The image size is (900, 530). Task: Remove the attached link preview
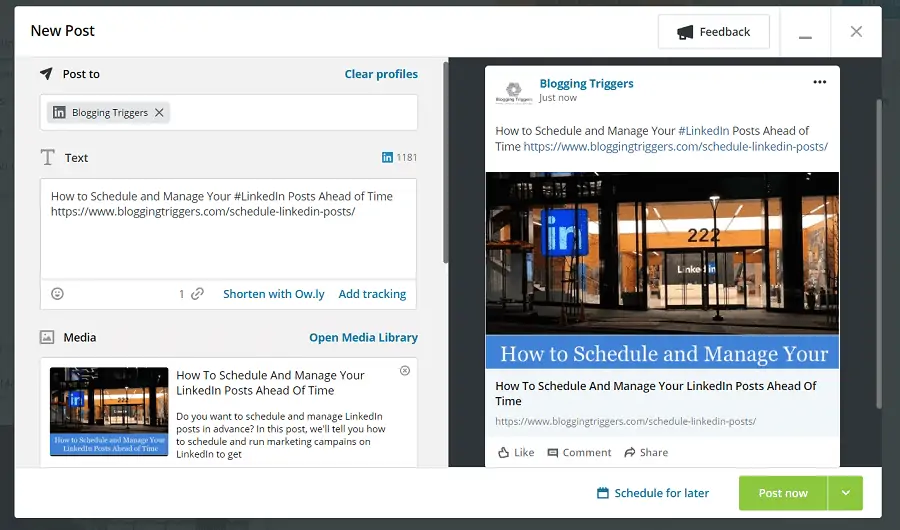(405, 371)
